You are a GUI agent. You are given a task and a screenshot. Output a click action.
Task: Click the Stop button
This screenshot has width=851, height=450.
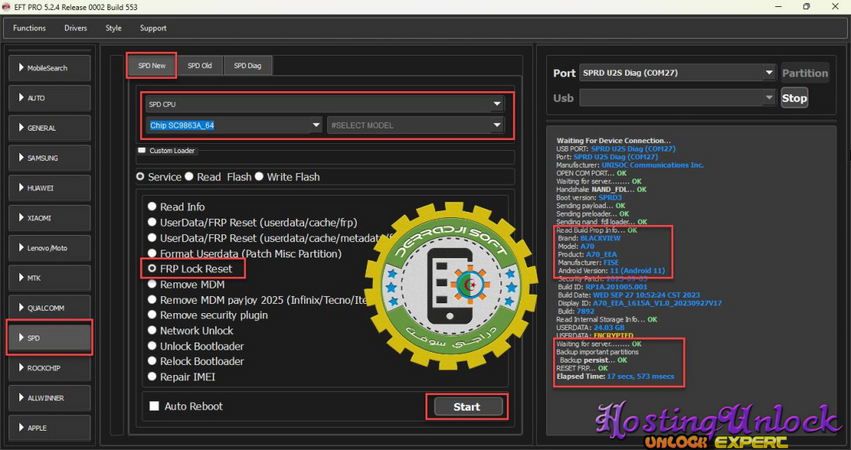click(x=794, y=98)
